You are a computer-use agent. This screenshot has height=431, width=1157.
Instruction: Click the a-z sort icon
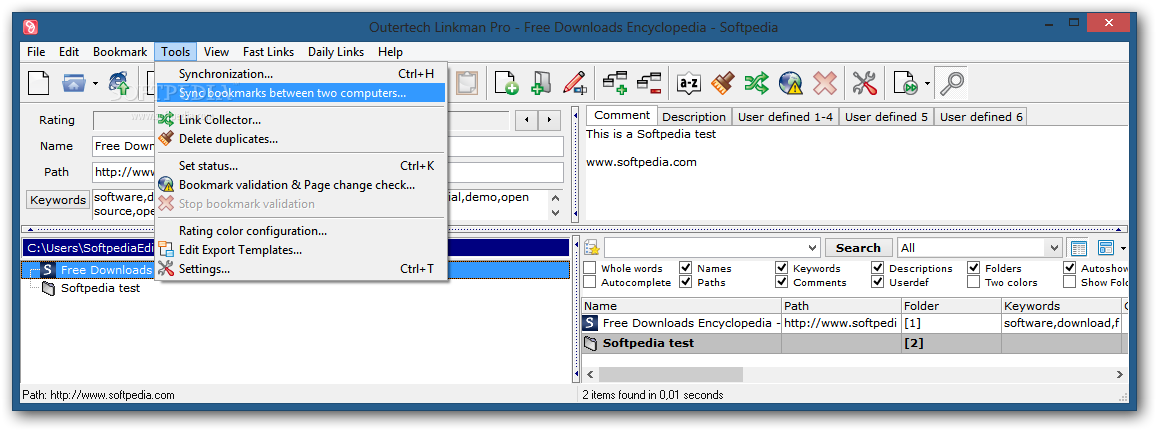coord(688,83)
